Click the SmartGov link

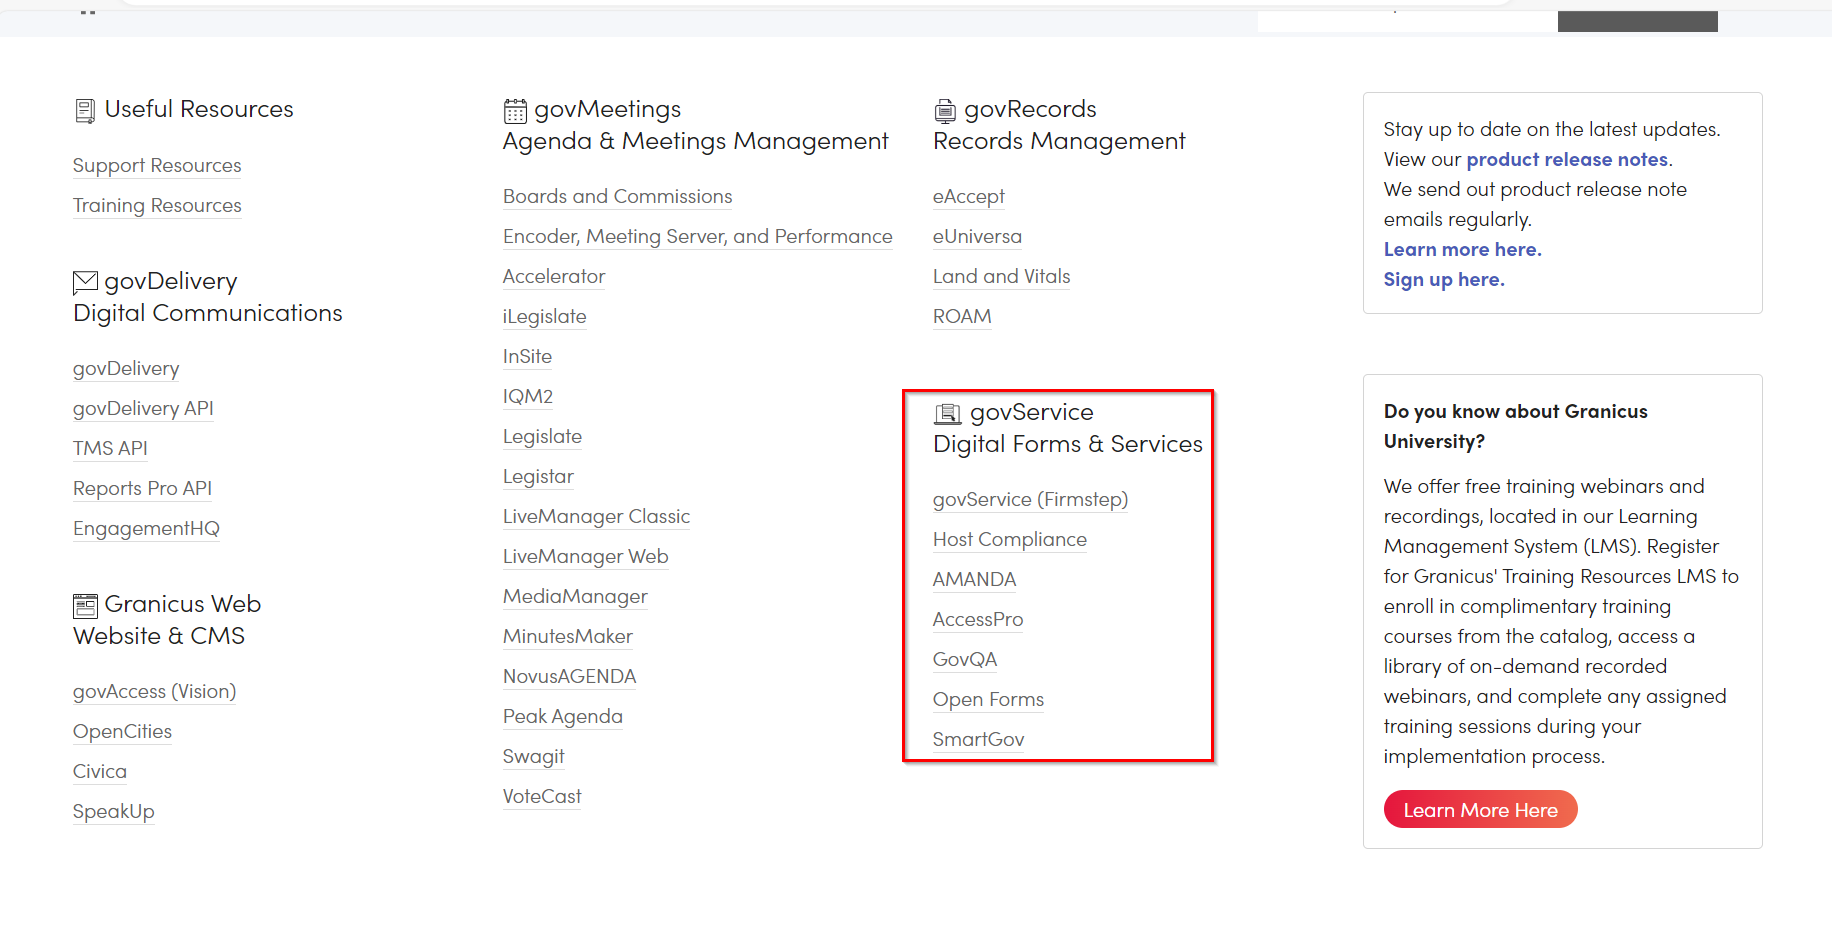tap(978, 739)
